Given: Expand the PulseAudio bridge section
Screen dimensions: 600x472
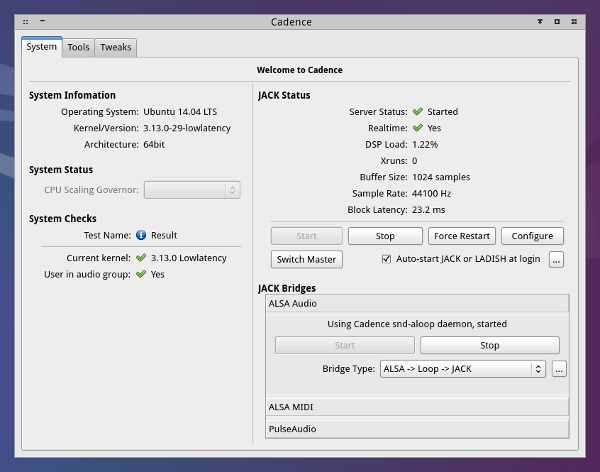Looking at the screenshot, I should (x=417, y=429).
